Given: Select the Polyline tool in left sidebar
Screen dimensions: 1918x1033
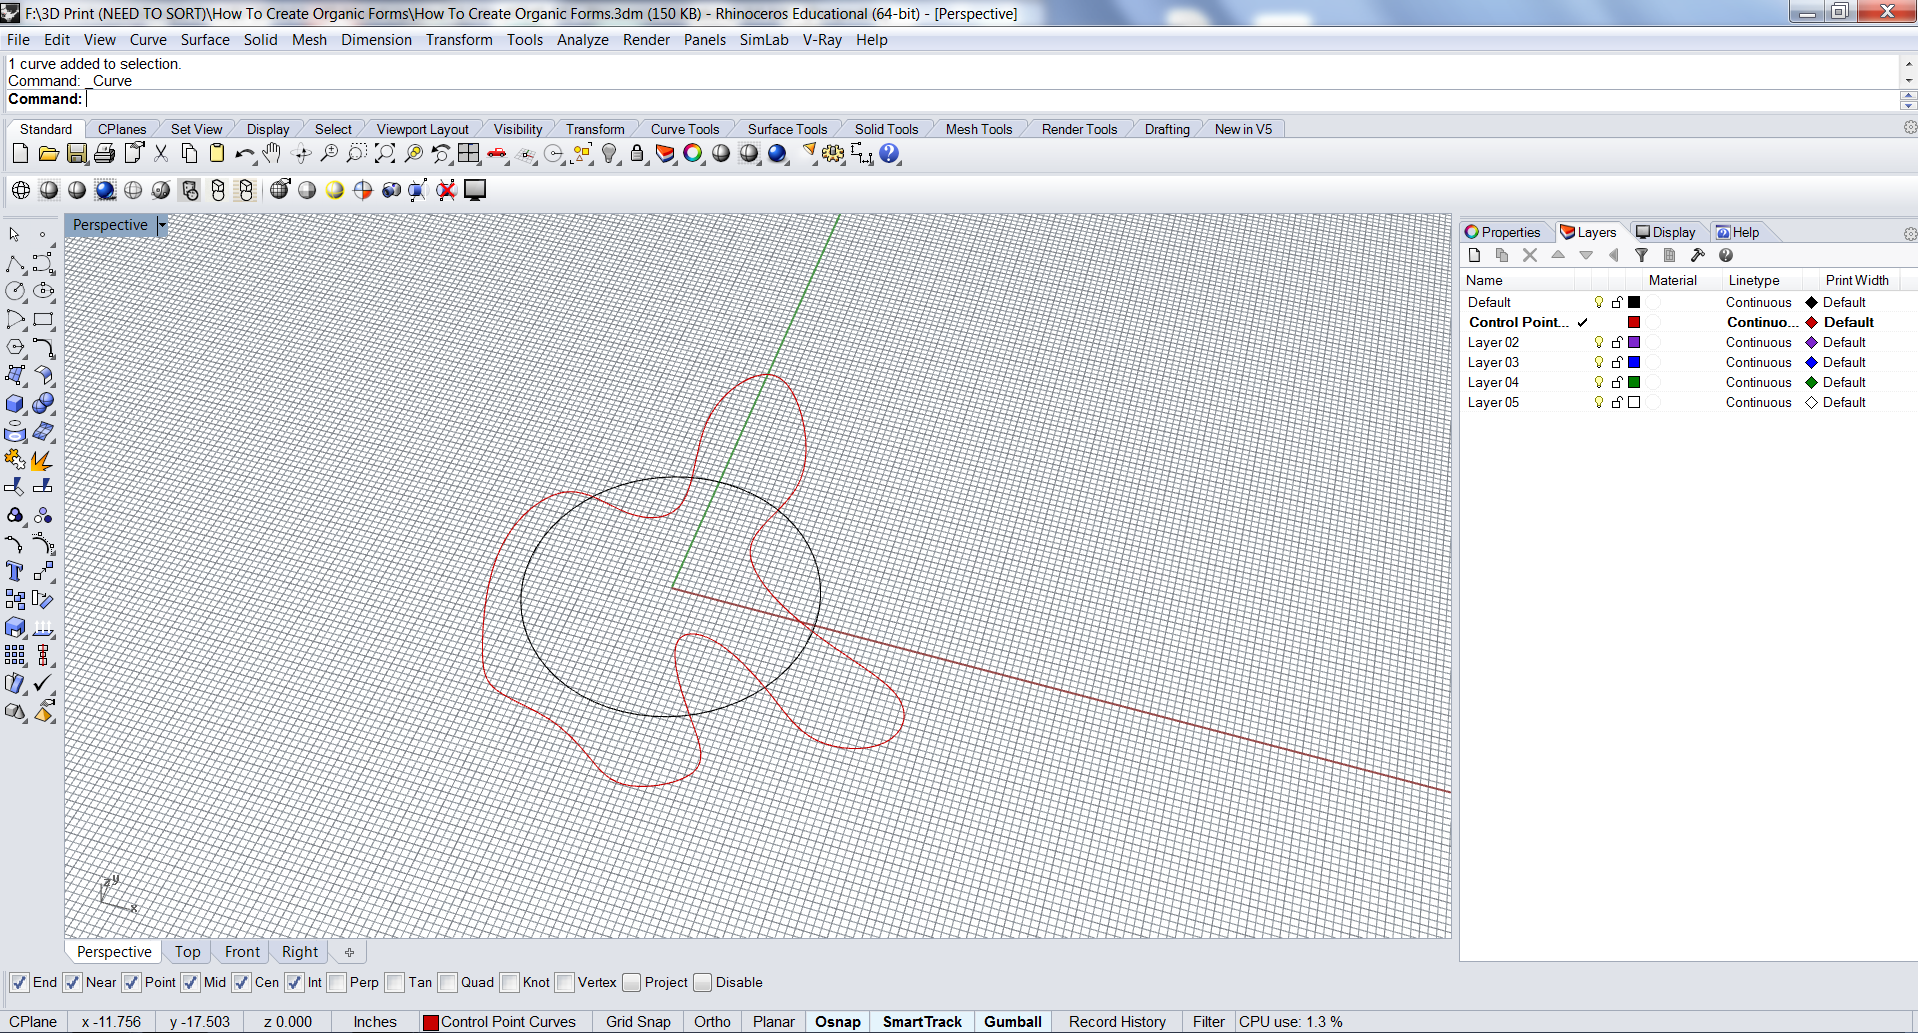Looking at the screenshot, I should 15,264.
